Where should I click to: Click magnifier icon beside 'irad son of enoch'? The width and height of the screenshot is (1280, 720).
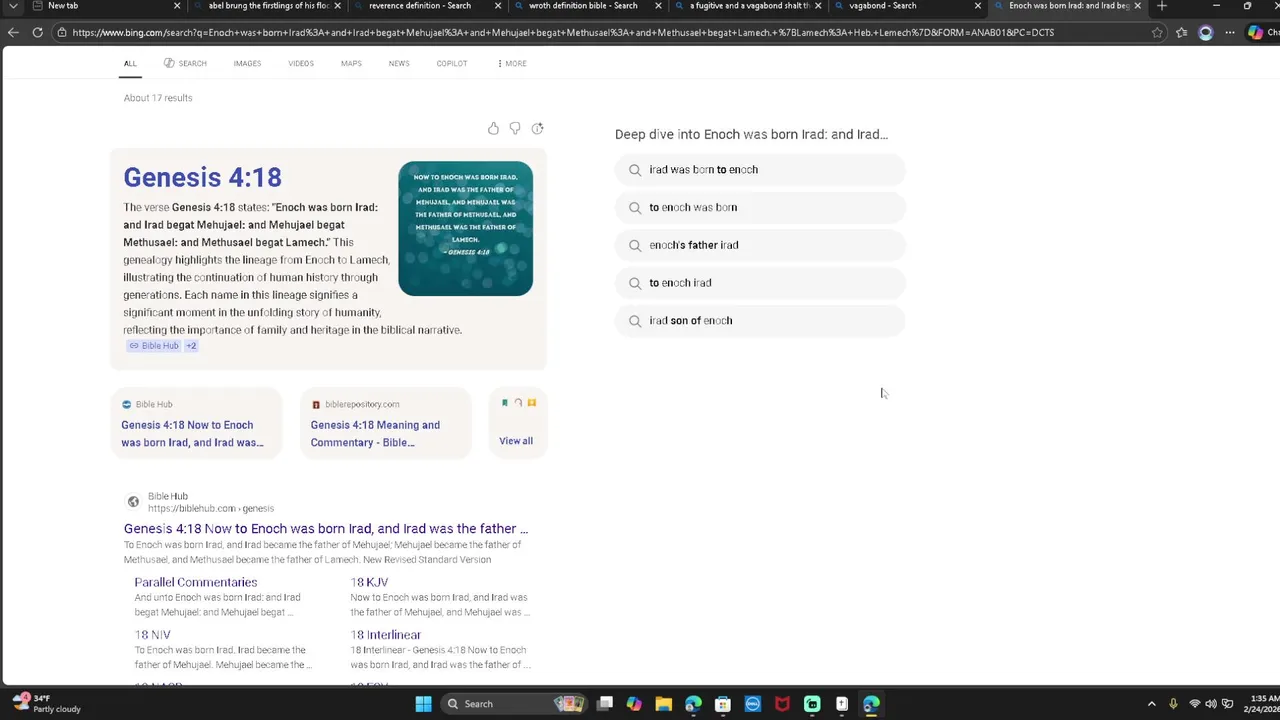coord(635,321)
